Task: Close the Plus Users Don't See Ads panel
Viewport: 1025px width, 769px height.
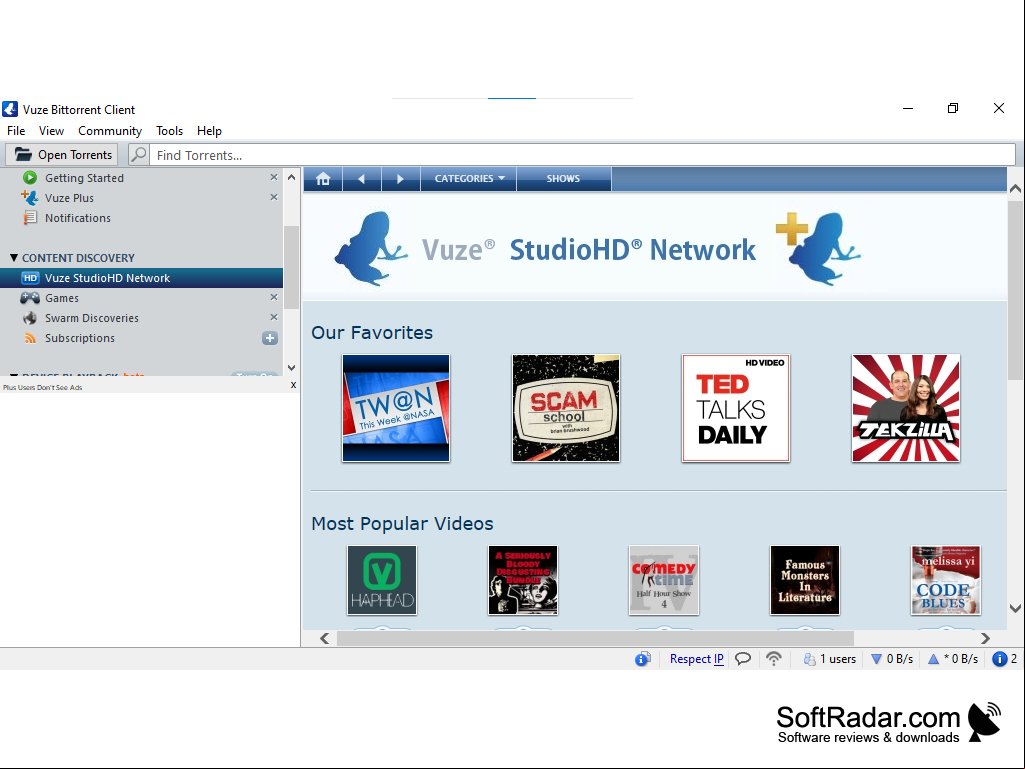Action: [x=294, y=385]
